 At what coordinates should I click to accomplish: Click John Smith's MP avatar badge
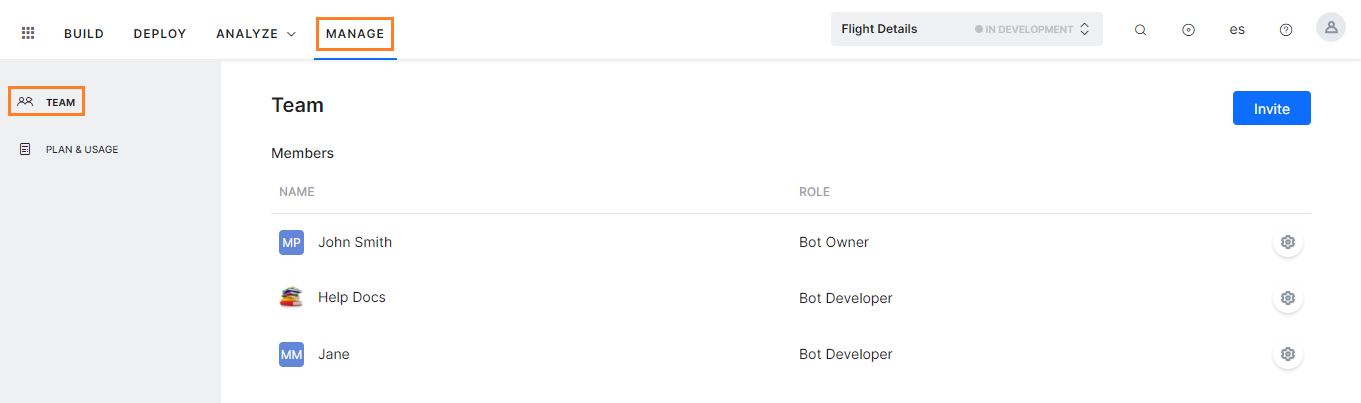pos(291,242)
